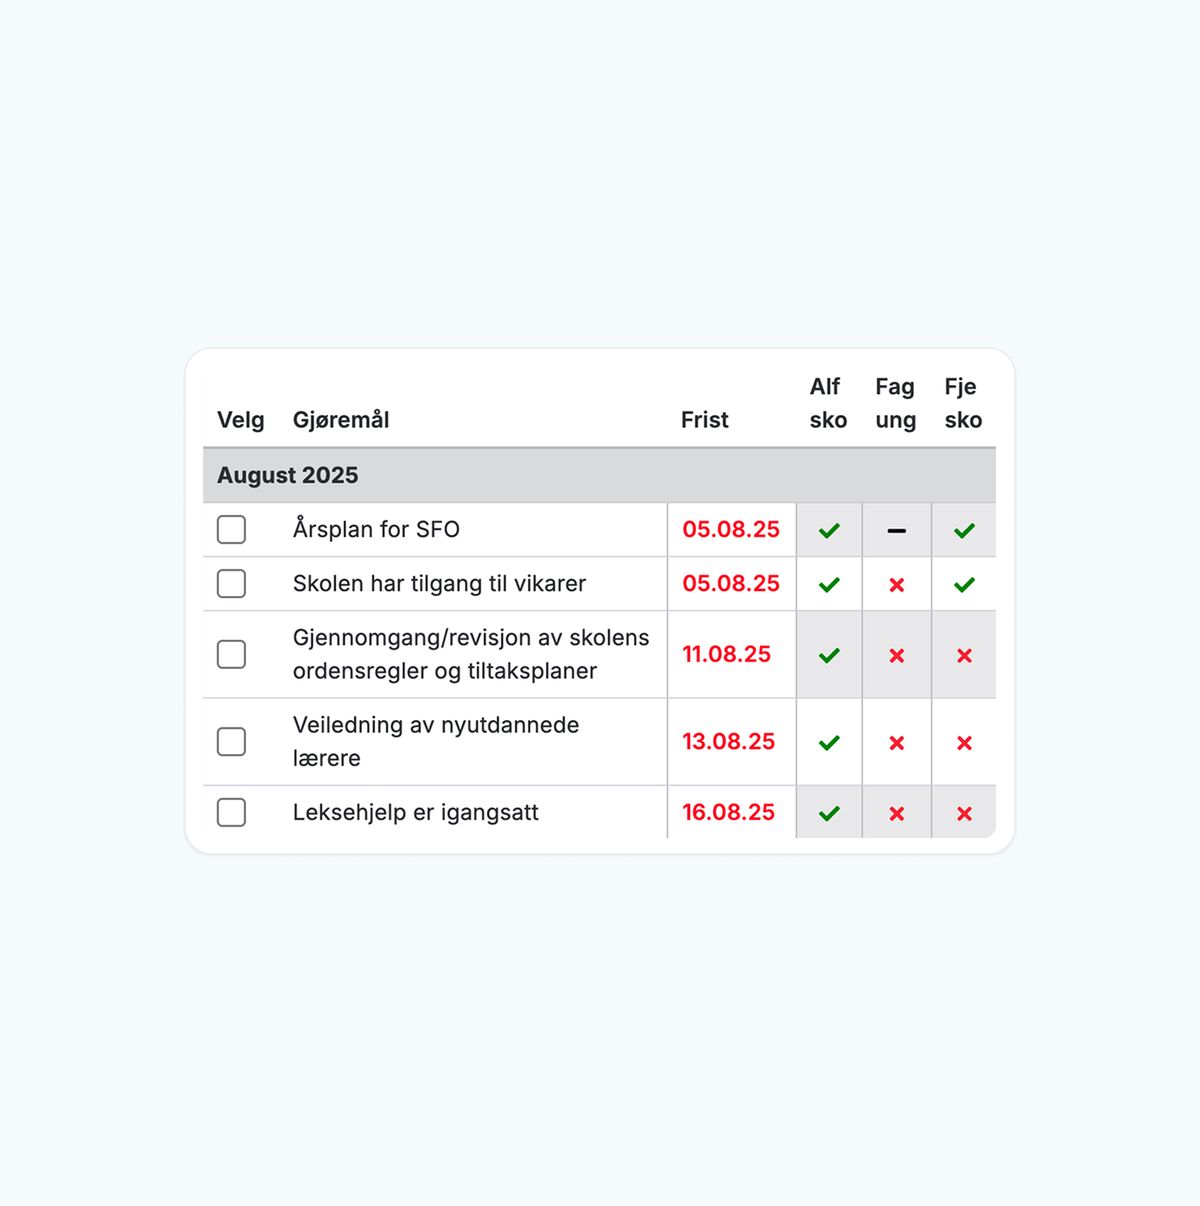Toggle the Veiledning av nyutdannede lærere checkbox
This screenshot has height=1206, width=1200.
pyautogui.click(x=231, y=741)
